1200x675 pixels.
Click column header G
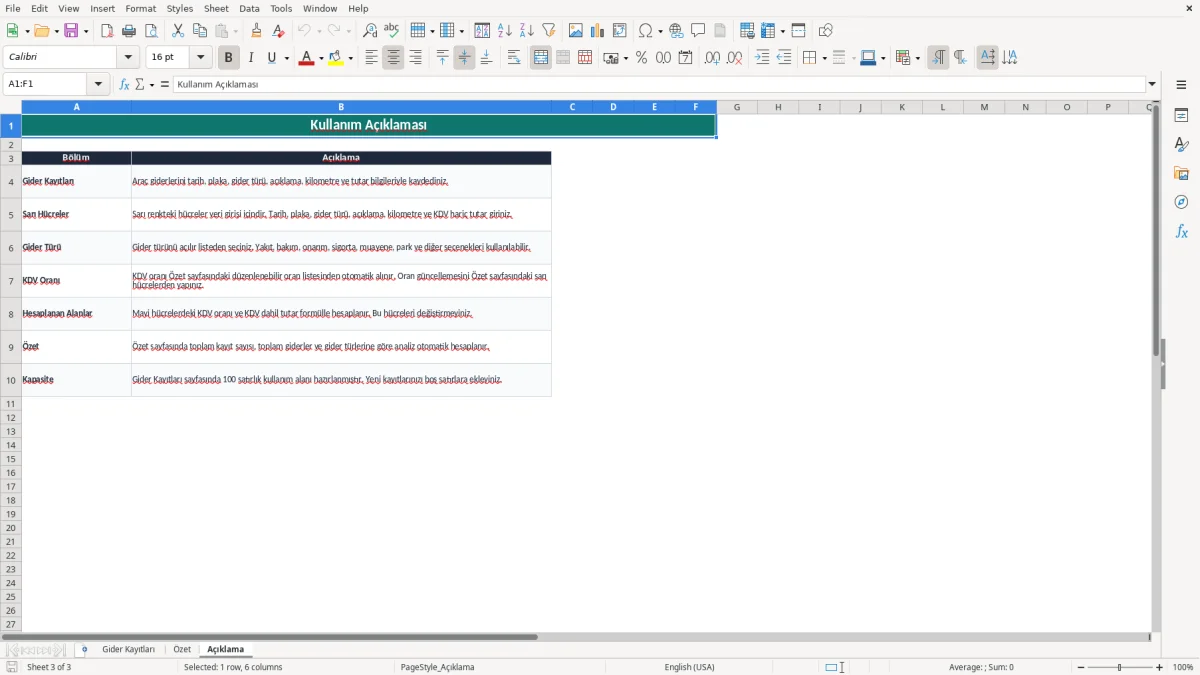[x=737, y=107]
